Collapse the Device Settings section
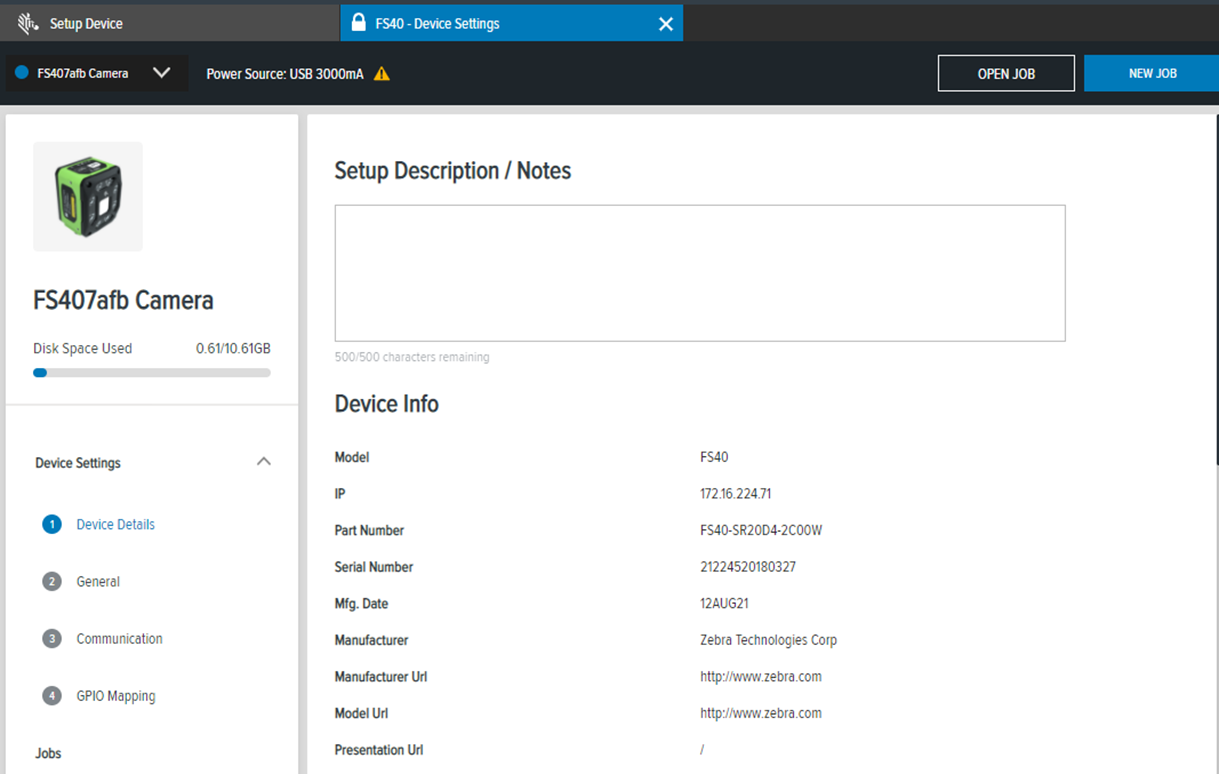Image resolution: width=1219 pixels, height=774 pixels. (263, 461)
